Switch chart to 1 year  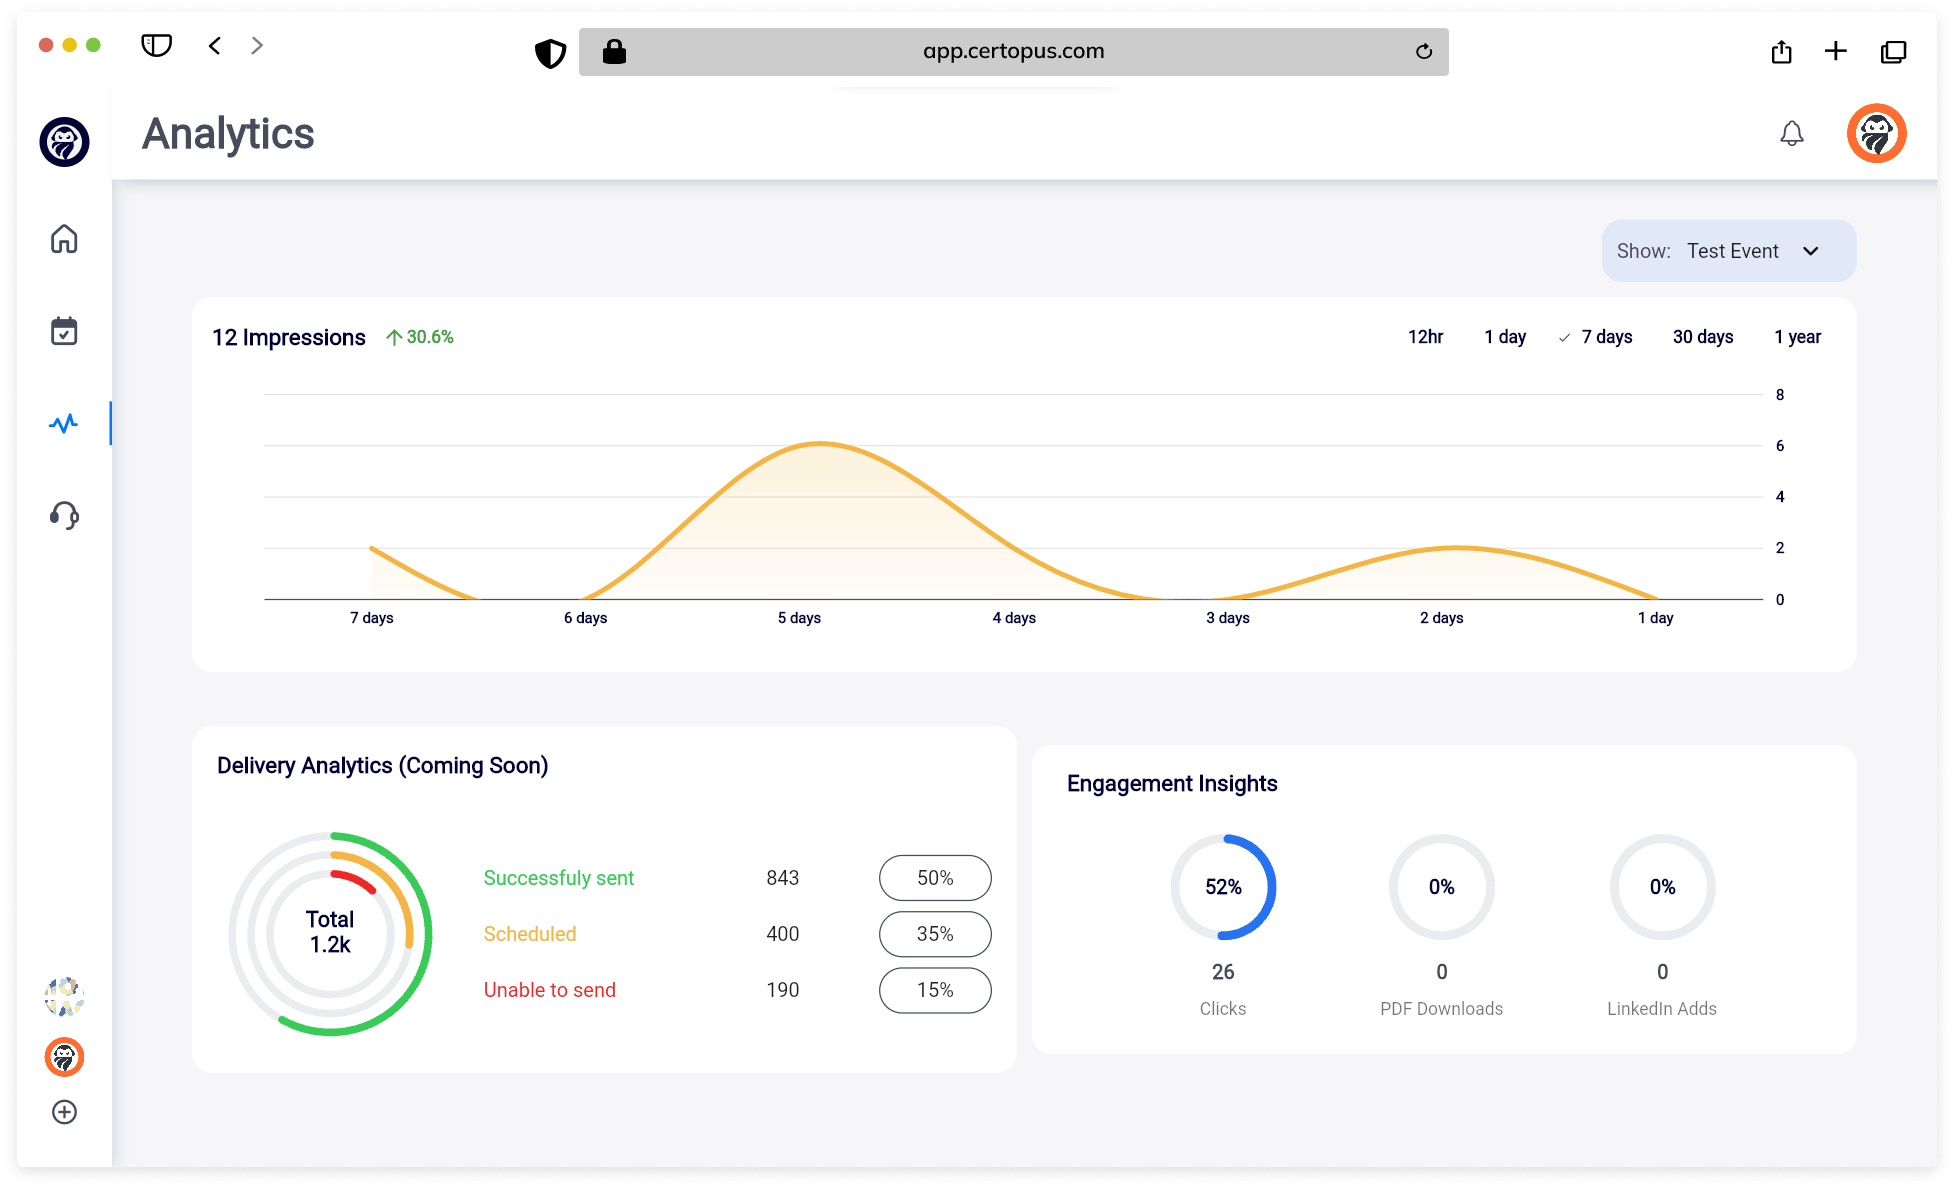coord(1797,337)
